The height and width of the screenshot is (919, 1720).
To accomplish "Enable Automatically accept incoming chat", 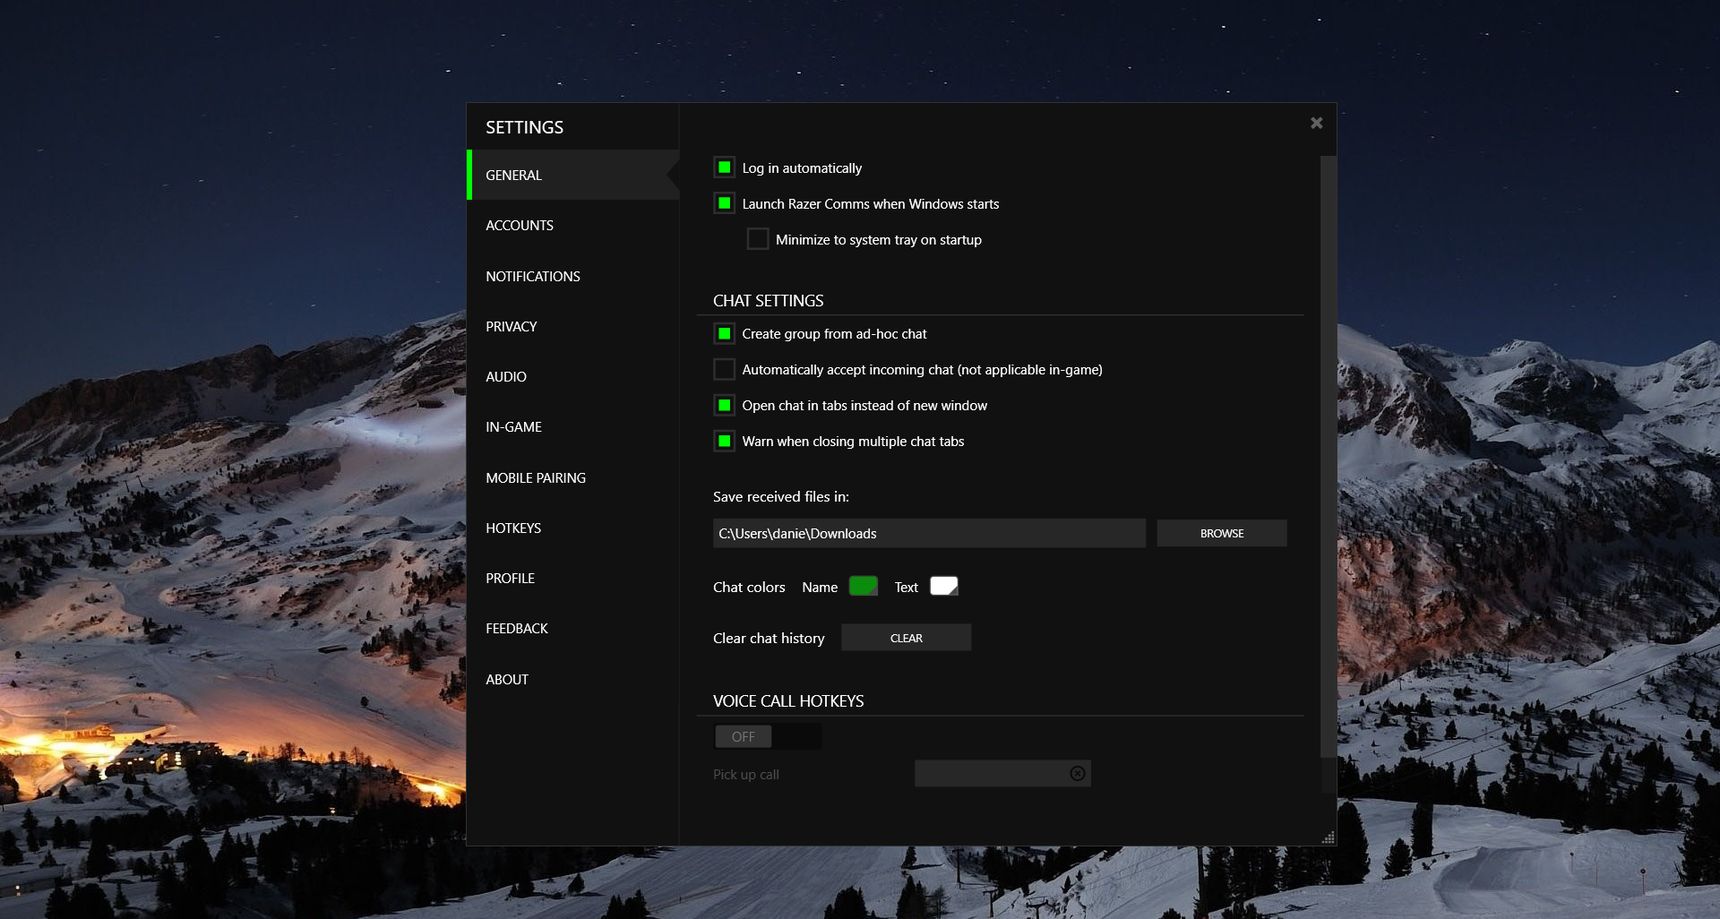I will [724, 369].
